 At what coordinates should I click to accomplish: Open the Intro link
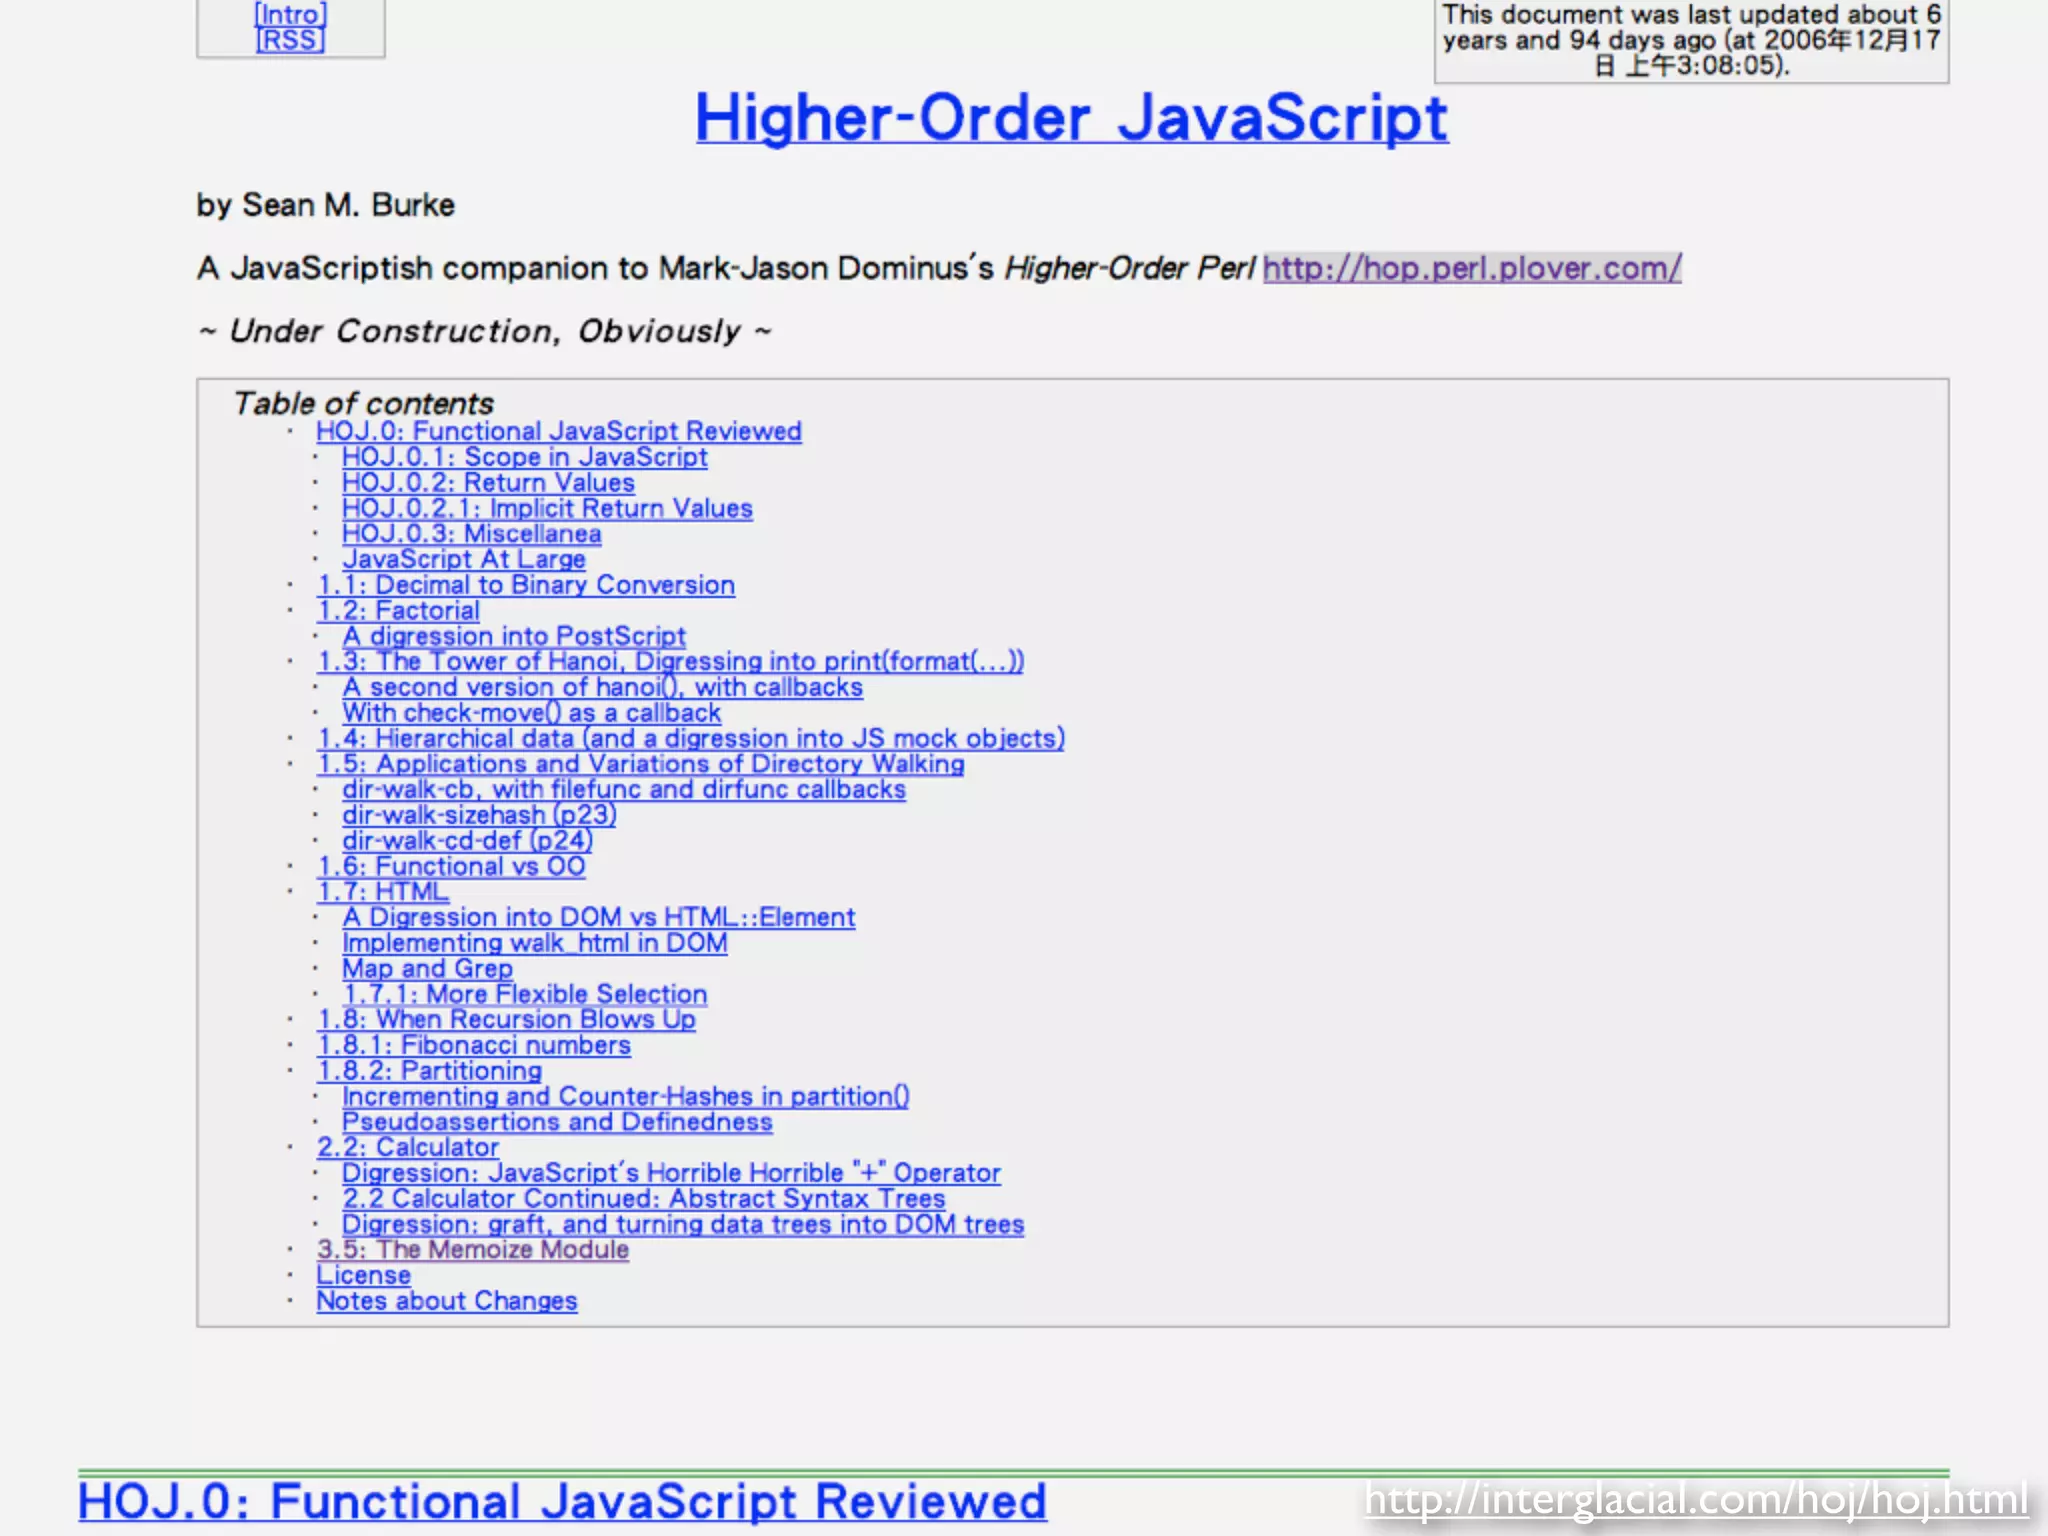click(290, 14)
